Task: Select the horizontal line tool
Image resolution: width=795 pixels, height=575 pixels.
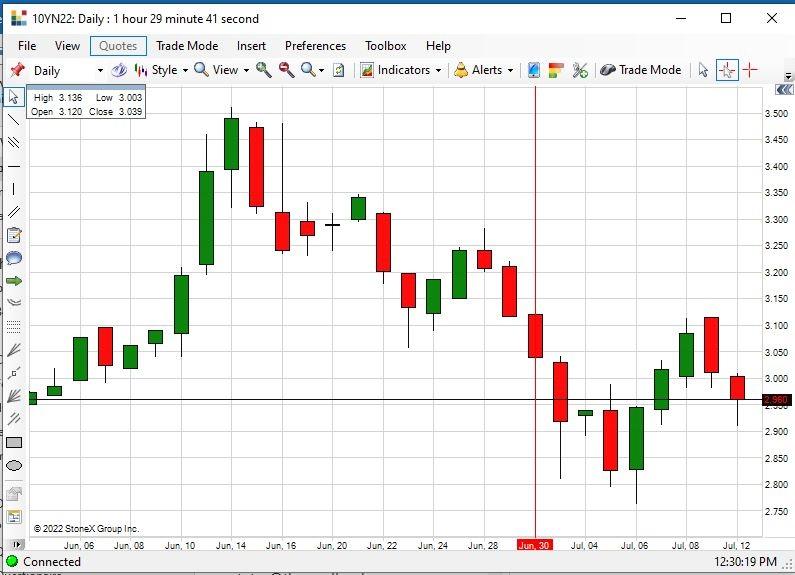Action: tap(14, 166)
